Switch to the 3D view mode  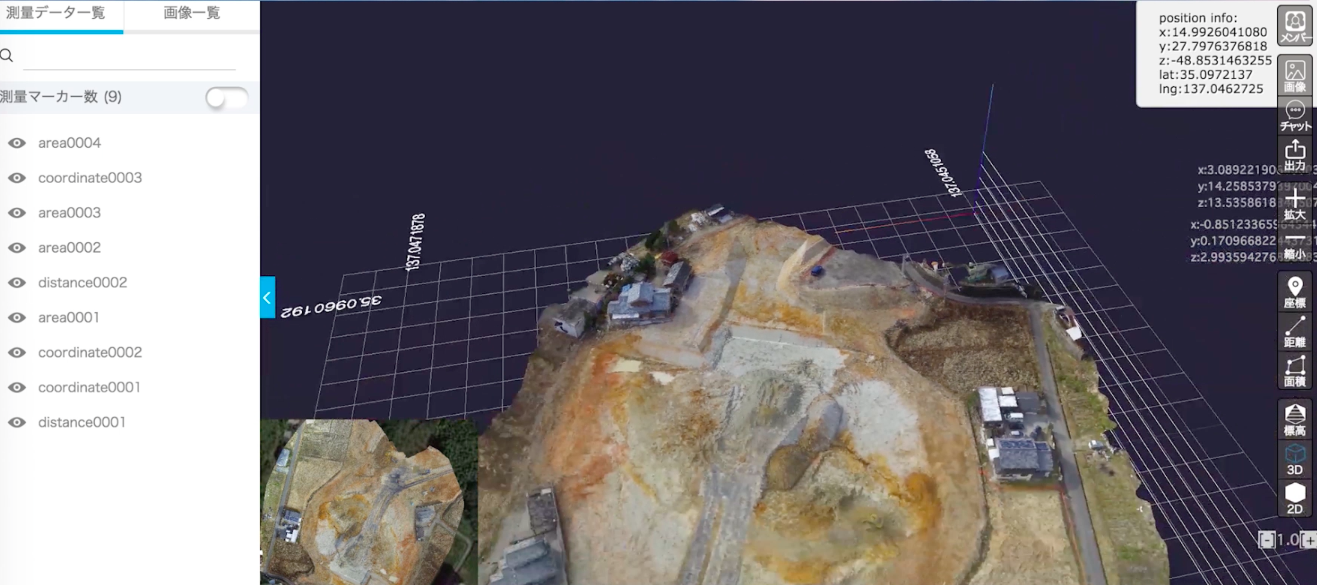(x=1295, y=460)
